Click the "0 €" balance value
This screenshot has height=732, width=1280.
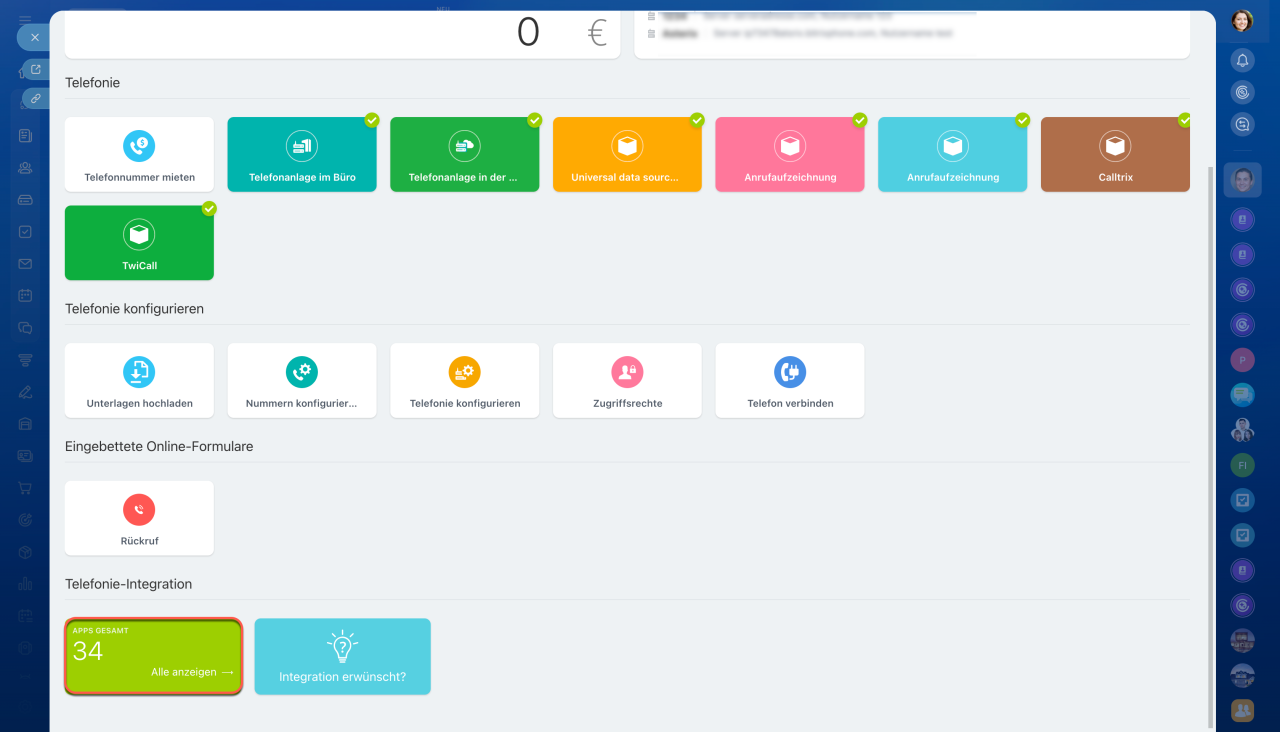click(x=562, y=34)
